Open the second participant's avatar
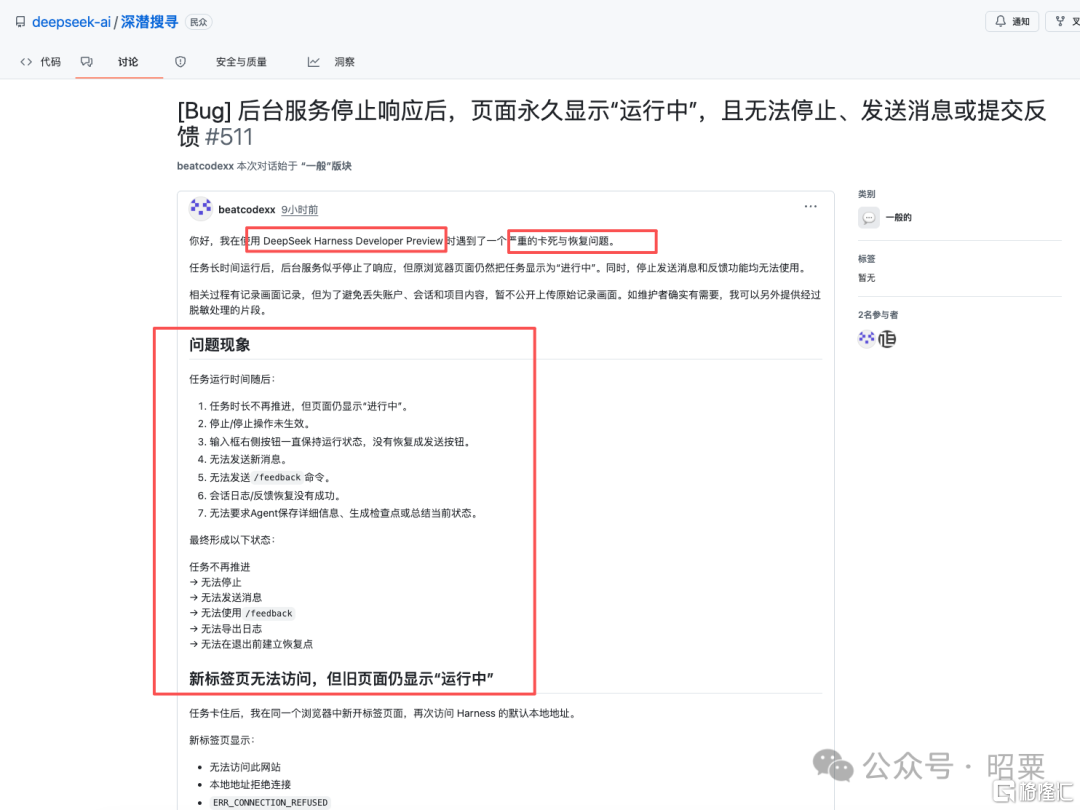Screen dimensions: 1080x810 coord(887,339)
